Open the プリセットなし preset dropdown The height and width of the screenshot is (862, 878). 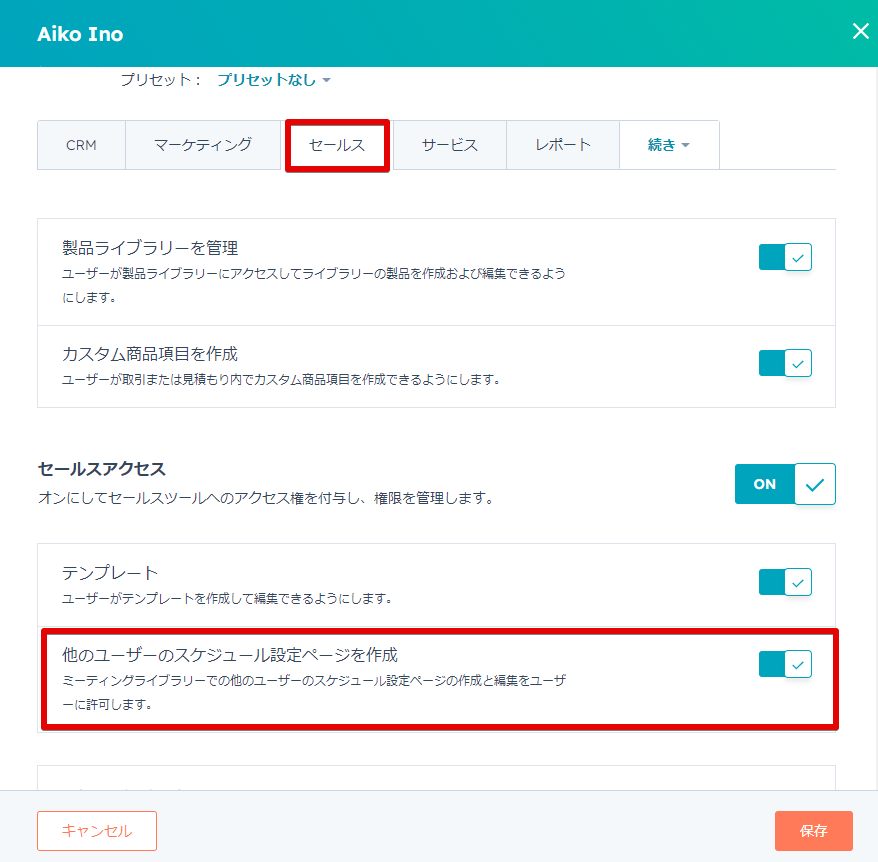point(273,80)
